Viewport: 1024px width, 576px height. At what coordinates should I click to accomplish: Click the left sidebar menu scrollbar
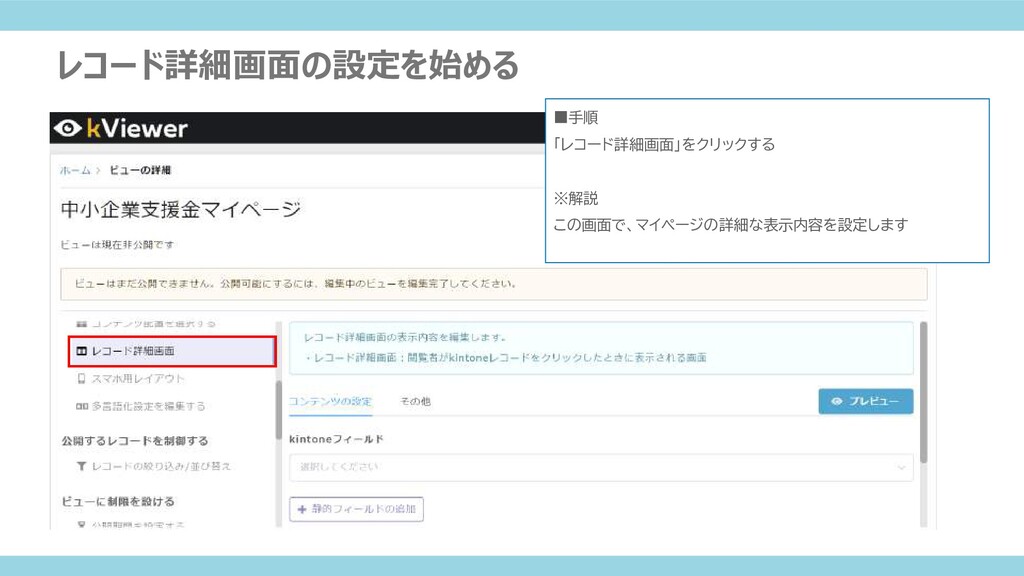pyautogui.click(x=278, y=411)
